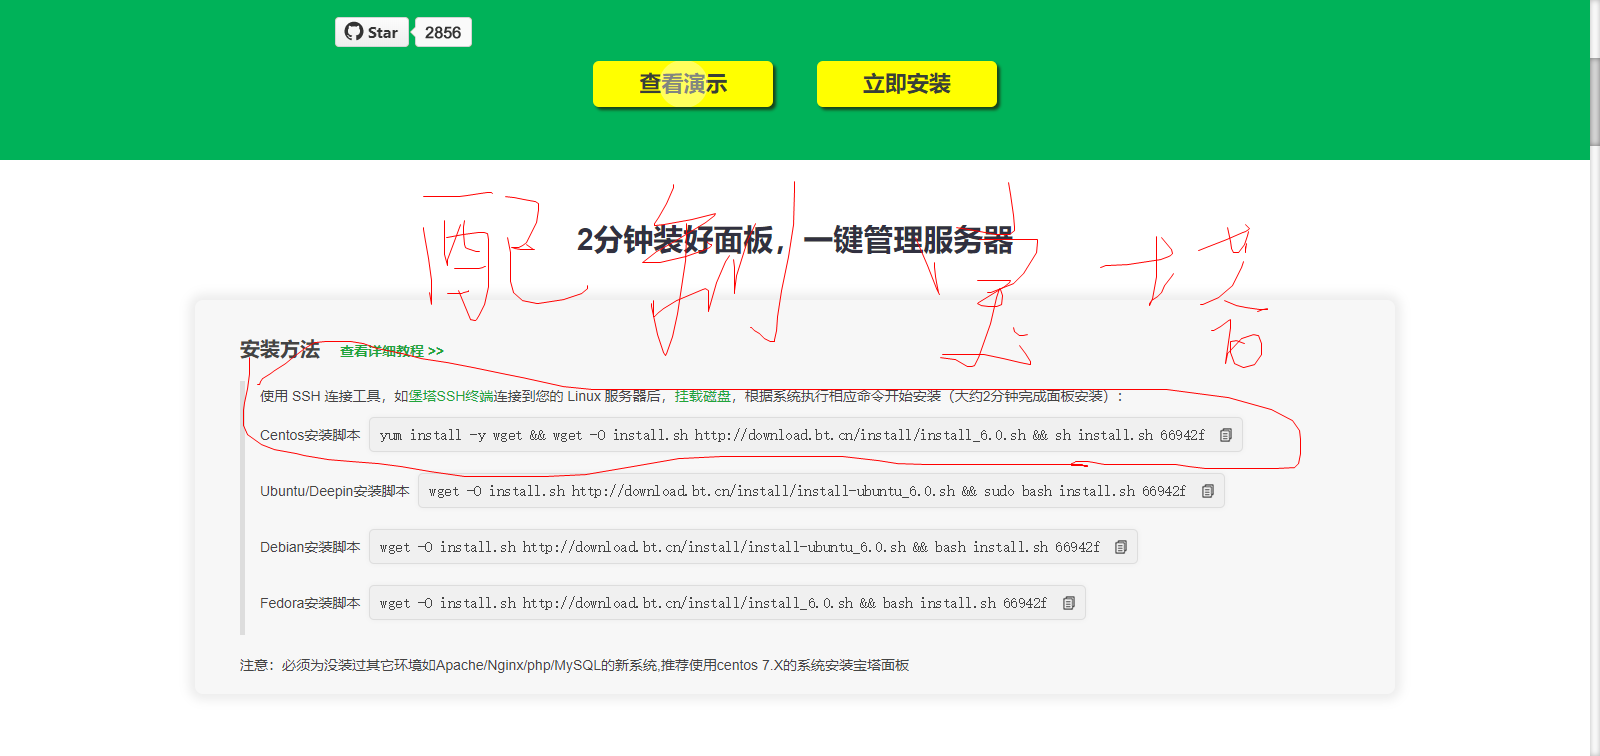Copy the Centos install script
This screenshot has height=756, width=1600.
coord(1226,435)
